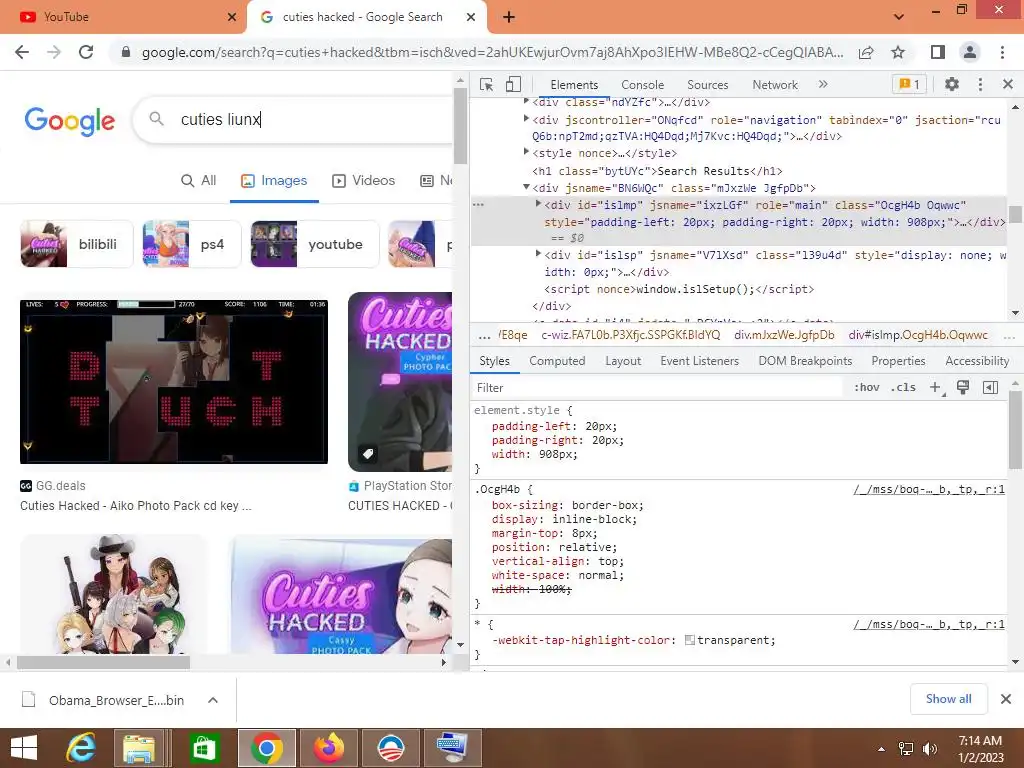Expand the div class ndYZfc node
This screenshot has height=768, width=1024.
pyautogui.click(x=526, y=101)
